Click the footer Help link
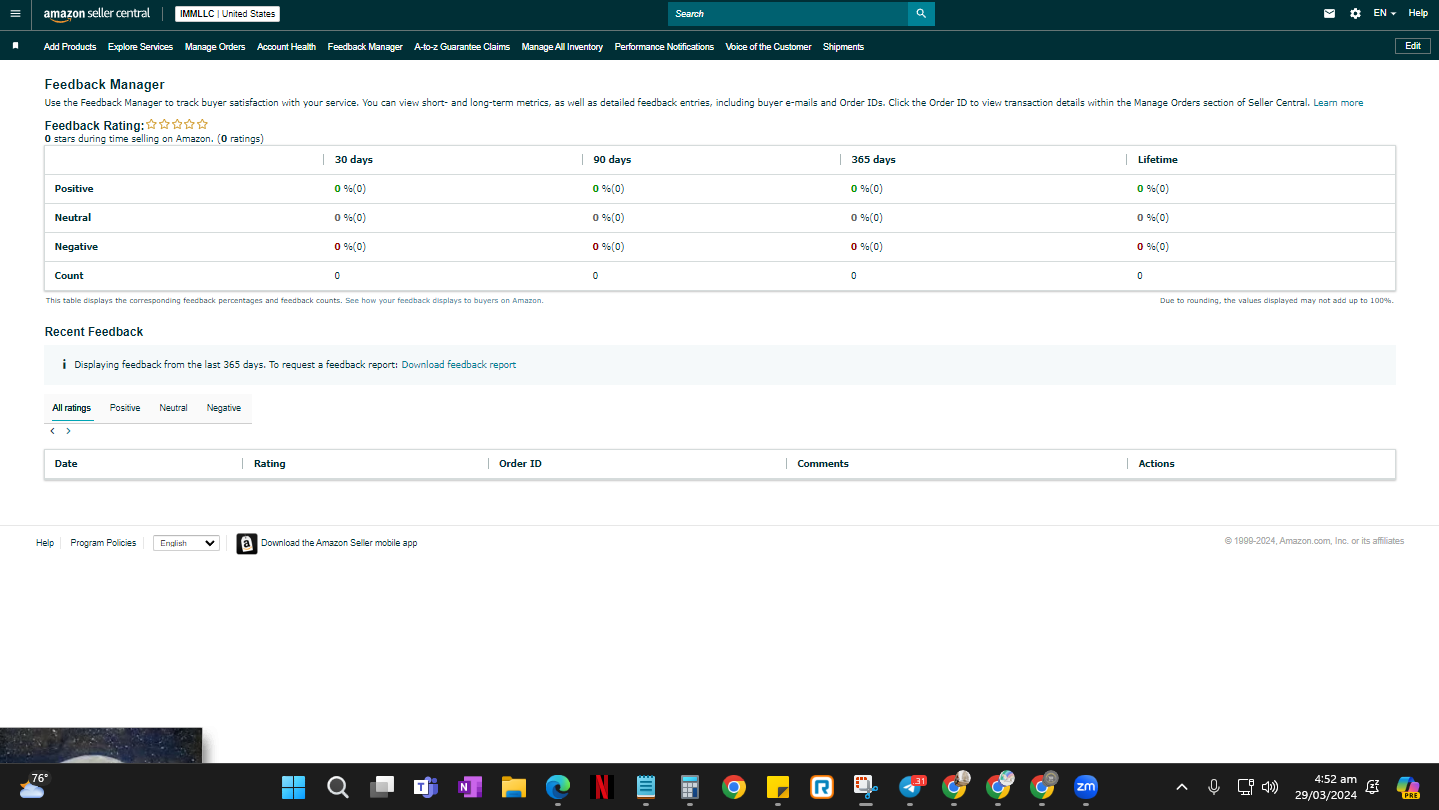1439x810 pixels. pos(45,543)
